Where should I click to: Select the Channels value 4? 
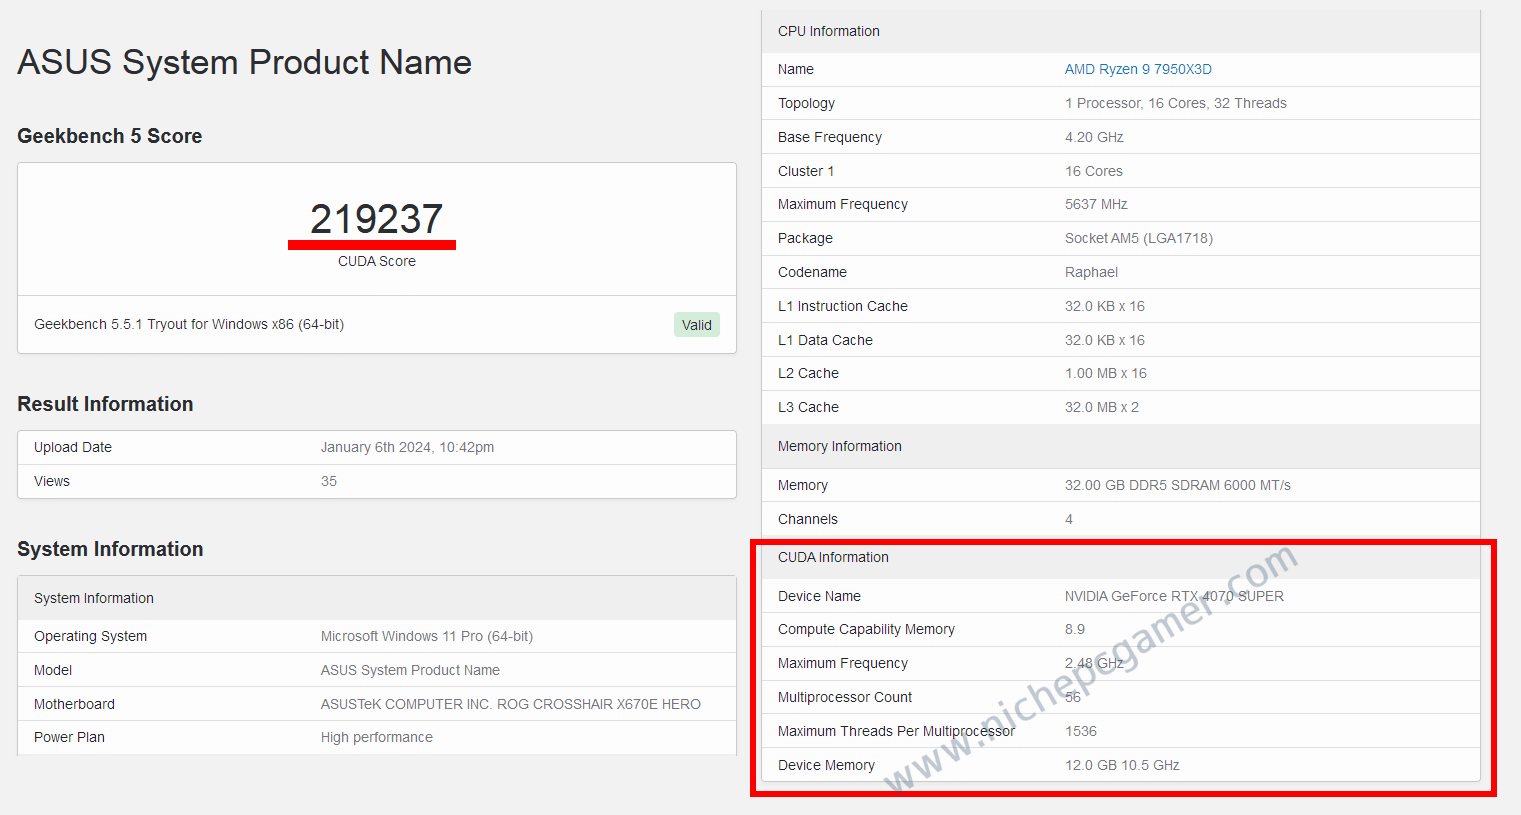[1069, 519]
